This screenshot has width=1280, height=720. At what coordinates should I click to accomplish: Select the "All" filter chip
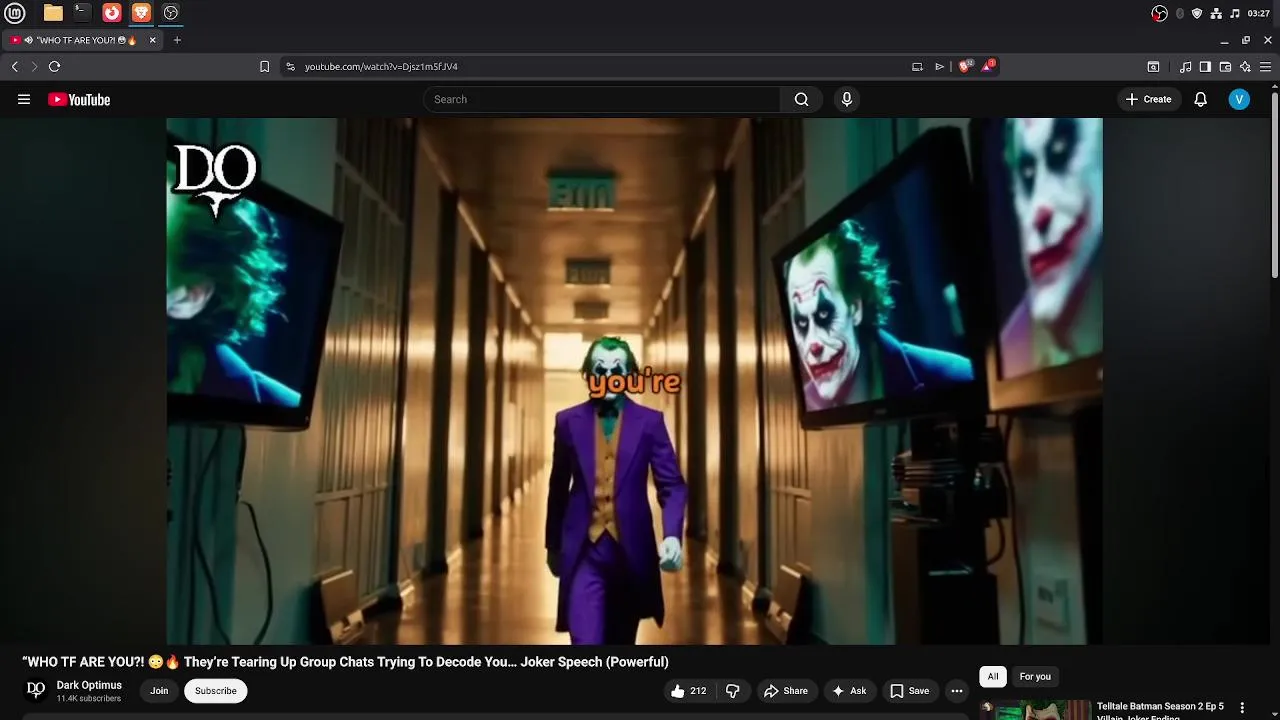pos(993,677)
